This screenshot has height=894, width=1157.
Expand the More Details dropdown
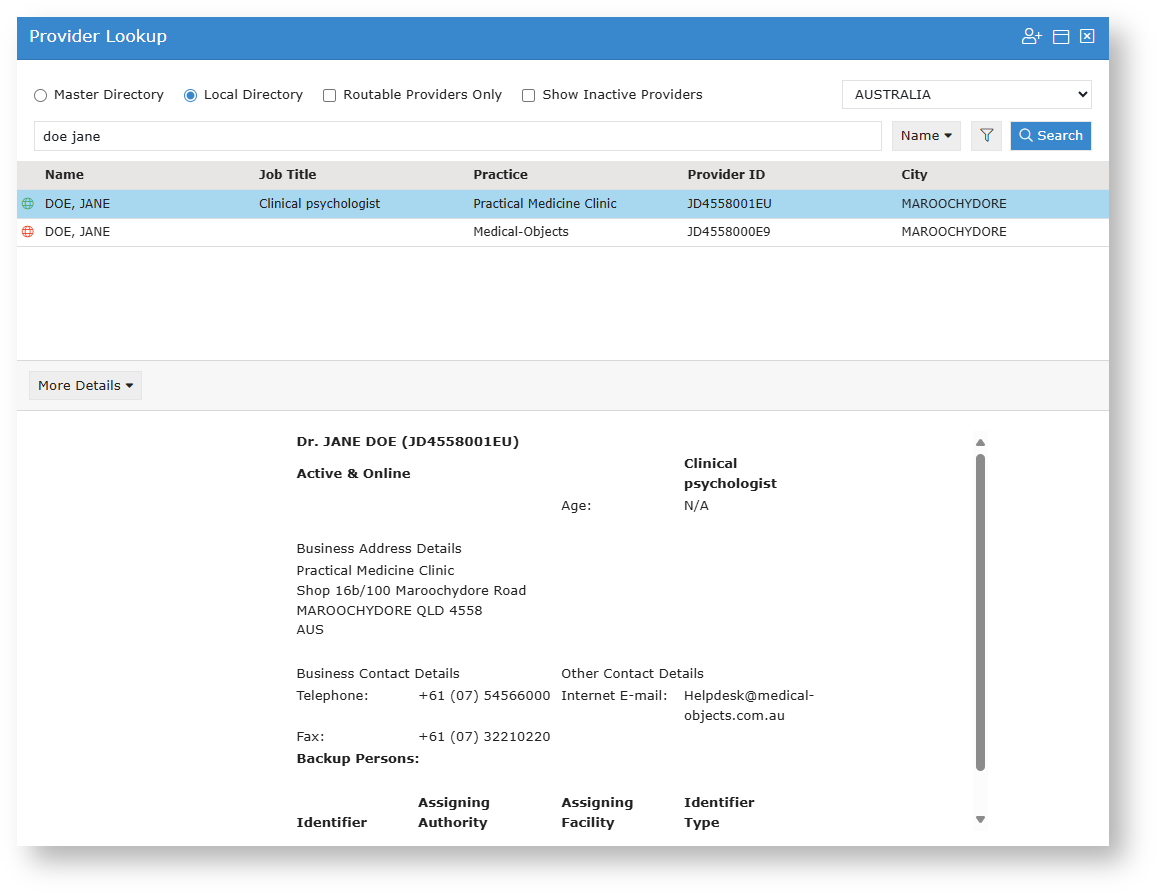click(86, 386)
